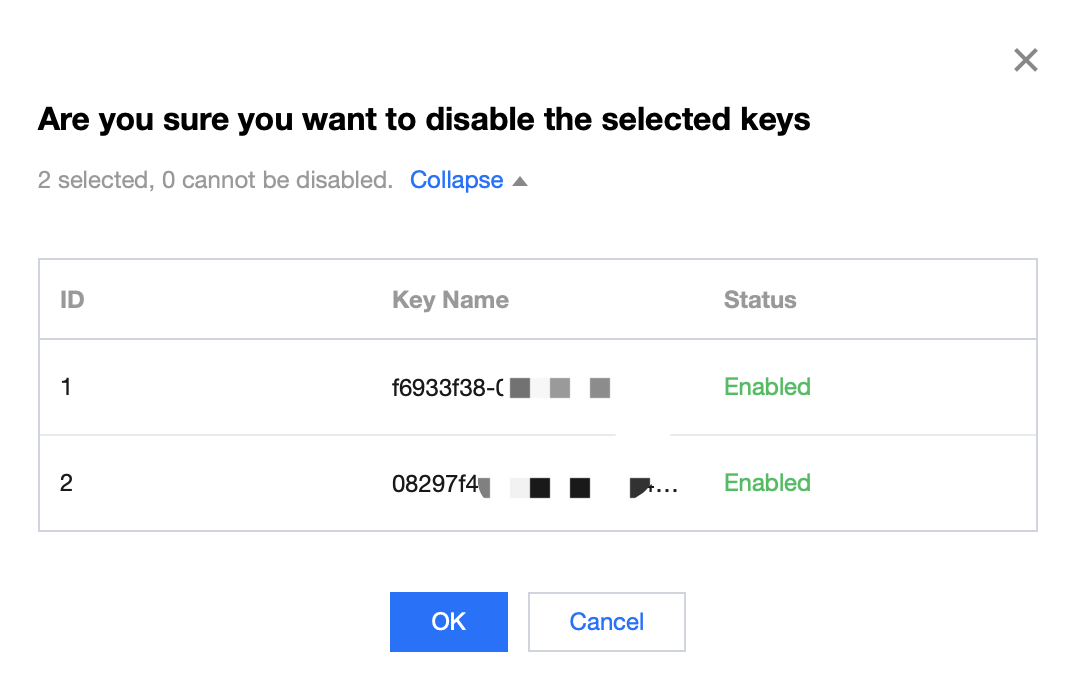
Task: Click Enabled status of the first key
Action: 767,387
